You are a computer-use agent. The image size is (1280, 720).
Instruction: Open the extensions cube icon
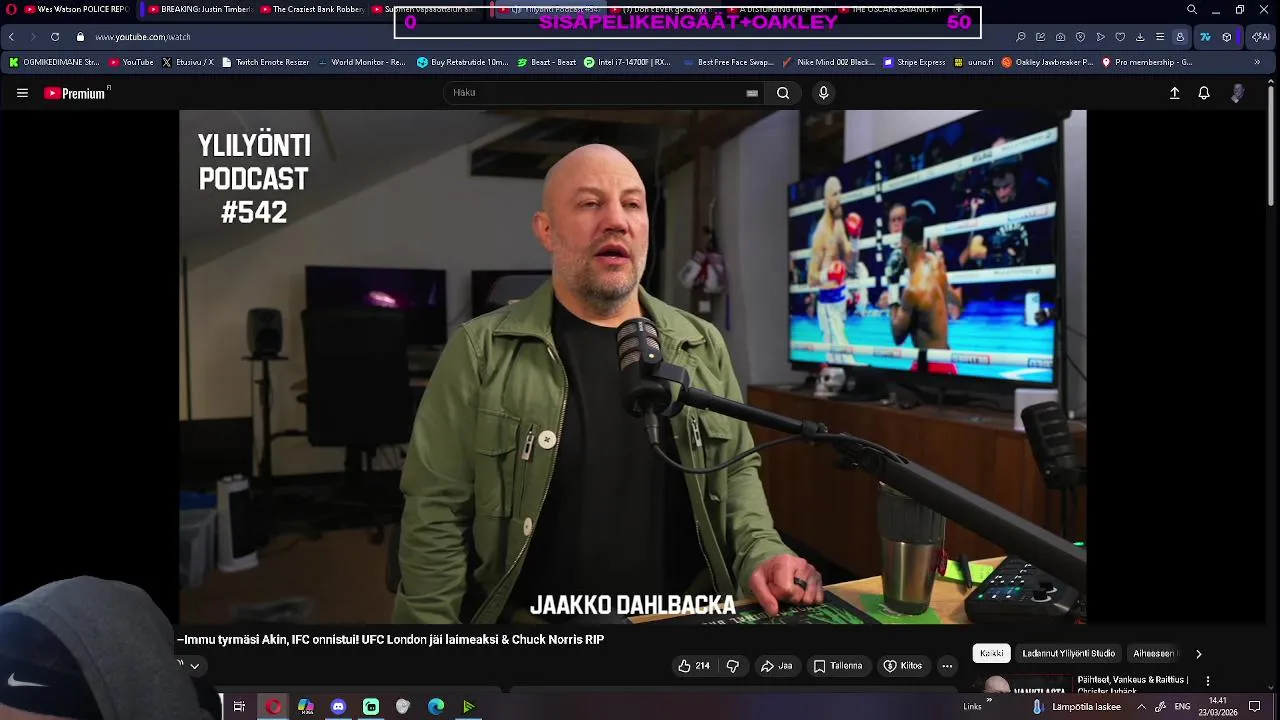(1227, 37)
